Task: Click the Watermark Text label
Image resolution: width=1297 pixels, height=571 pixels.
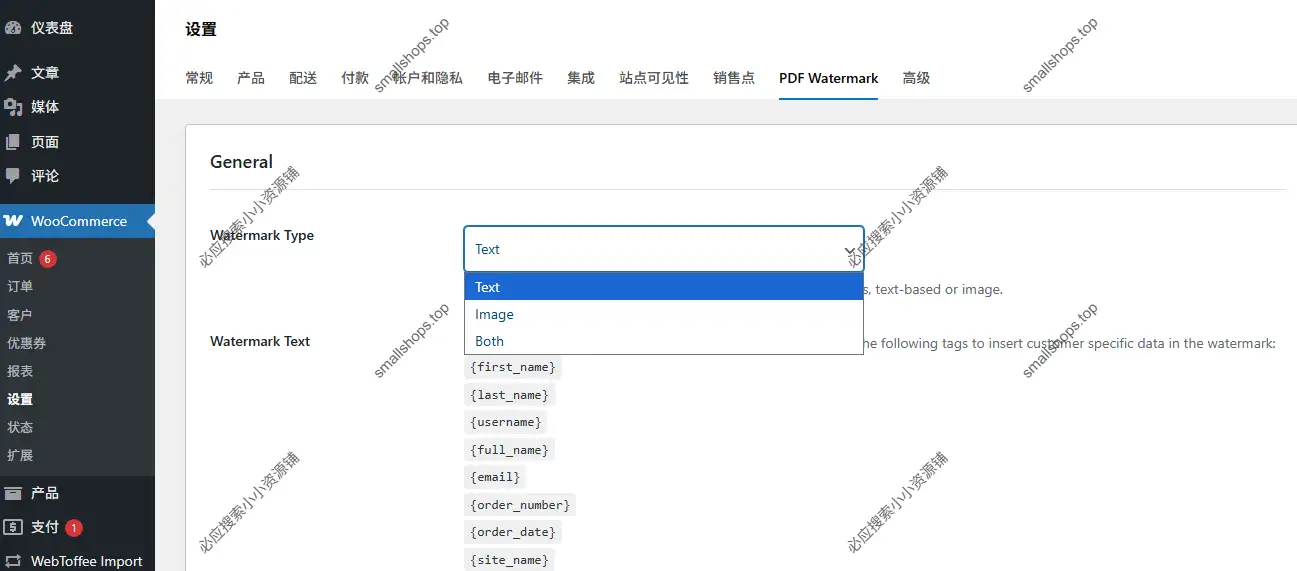Action: click(x=260, y=341)
